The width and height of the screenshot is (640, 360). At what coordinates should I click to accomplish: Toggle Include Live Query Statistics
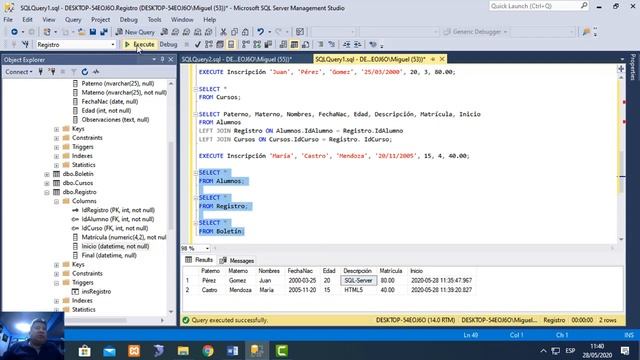(257, 44)
